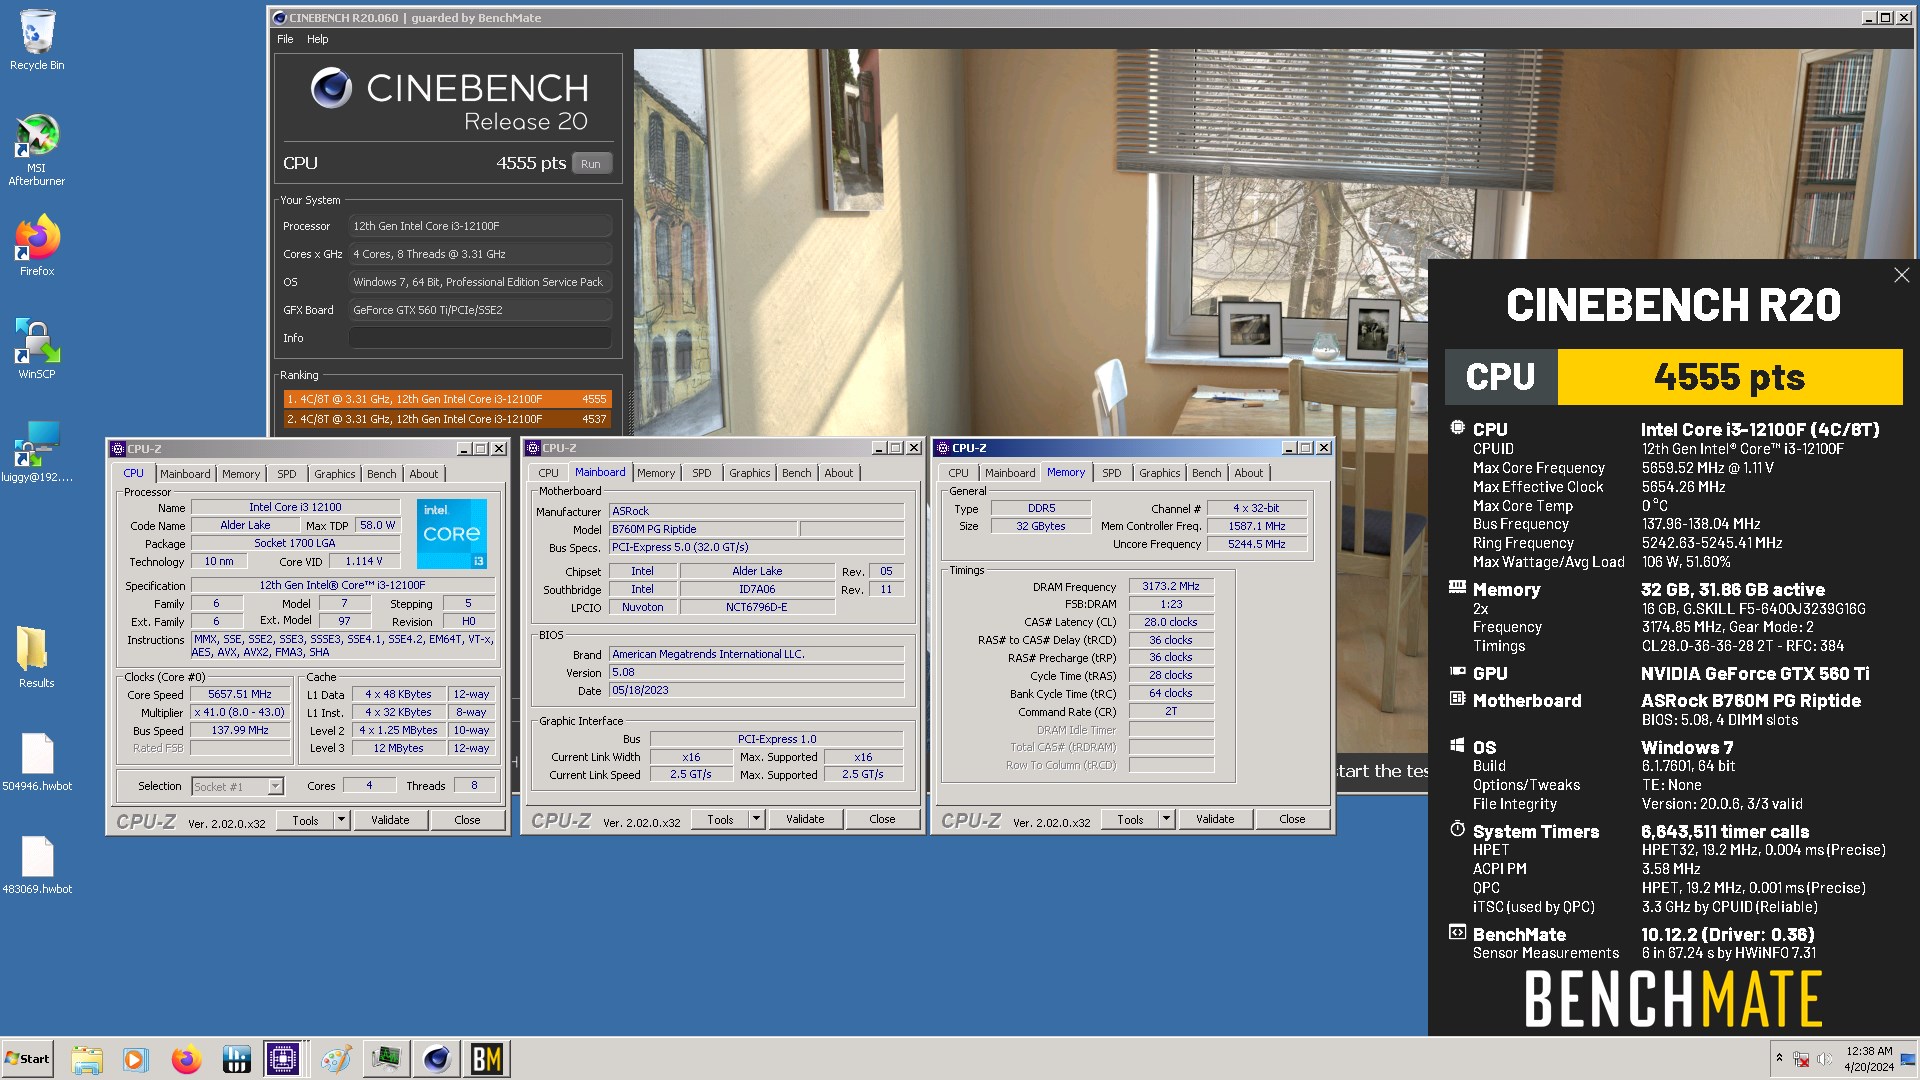Click the Cinebench Info input field

[480, 338]
